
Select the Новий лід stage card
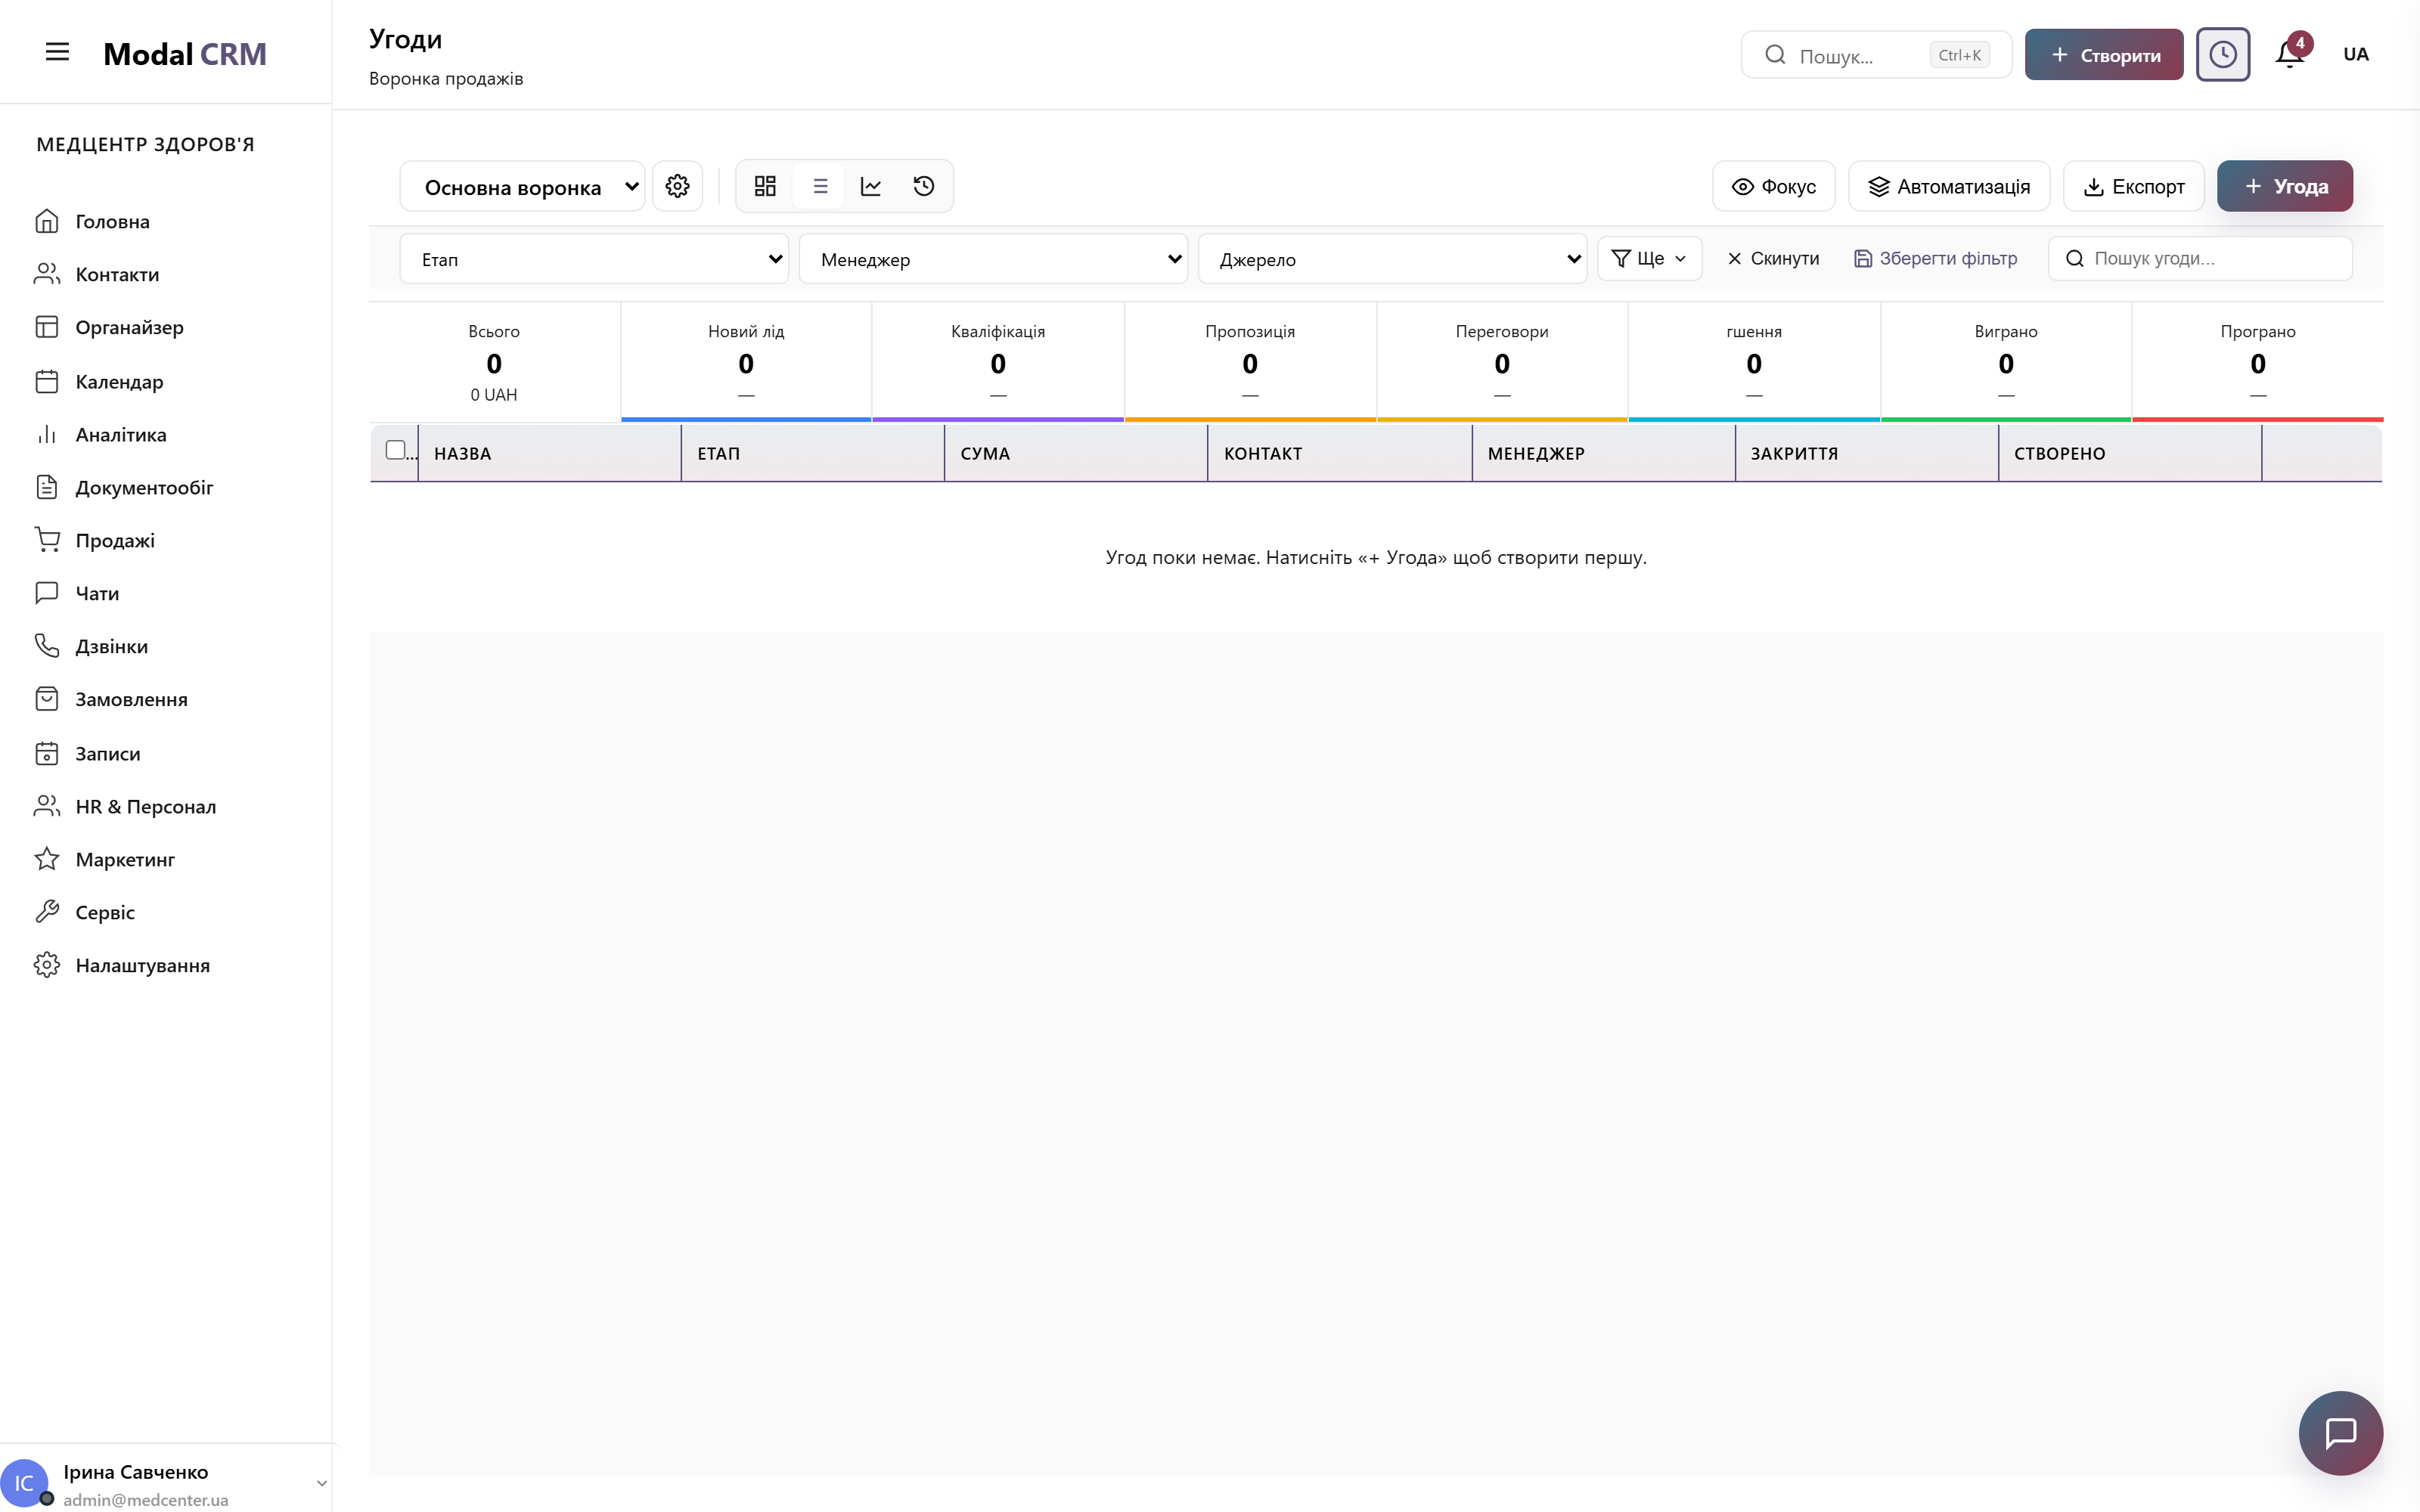pyautogui.click(x=746, y=362)
